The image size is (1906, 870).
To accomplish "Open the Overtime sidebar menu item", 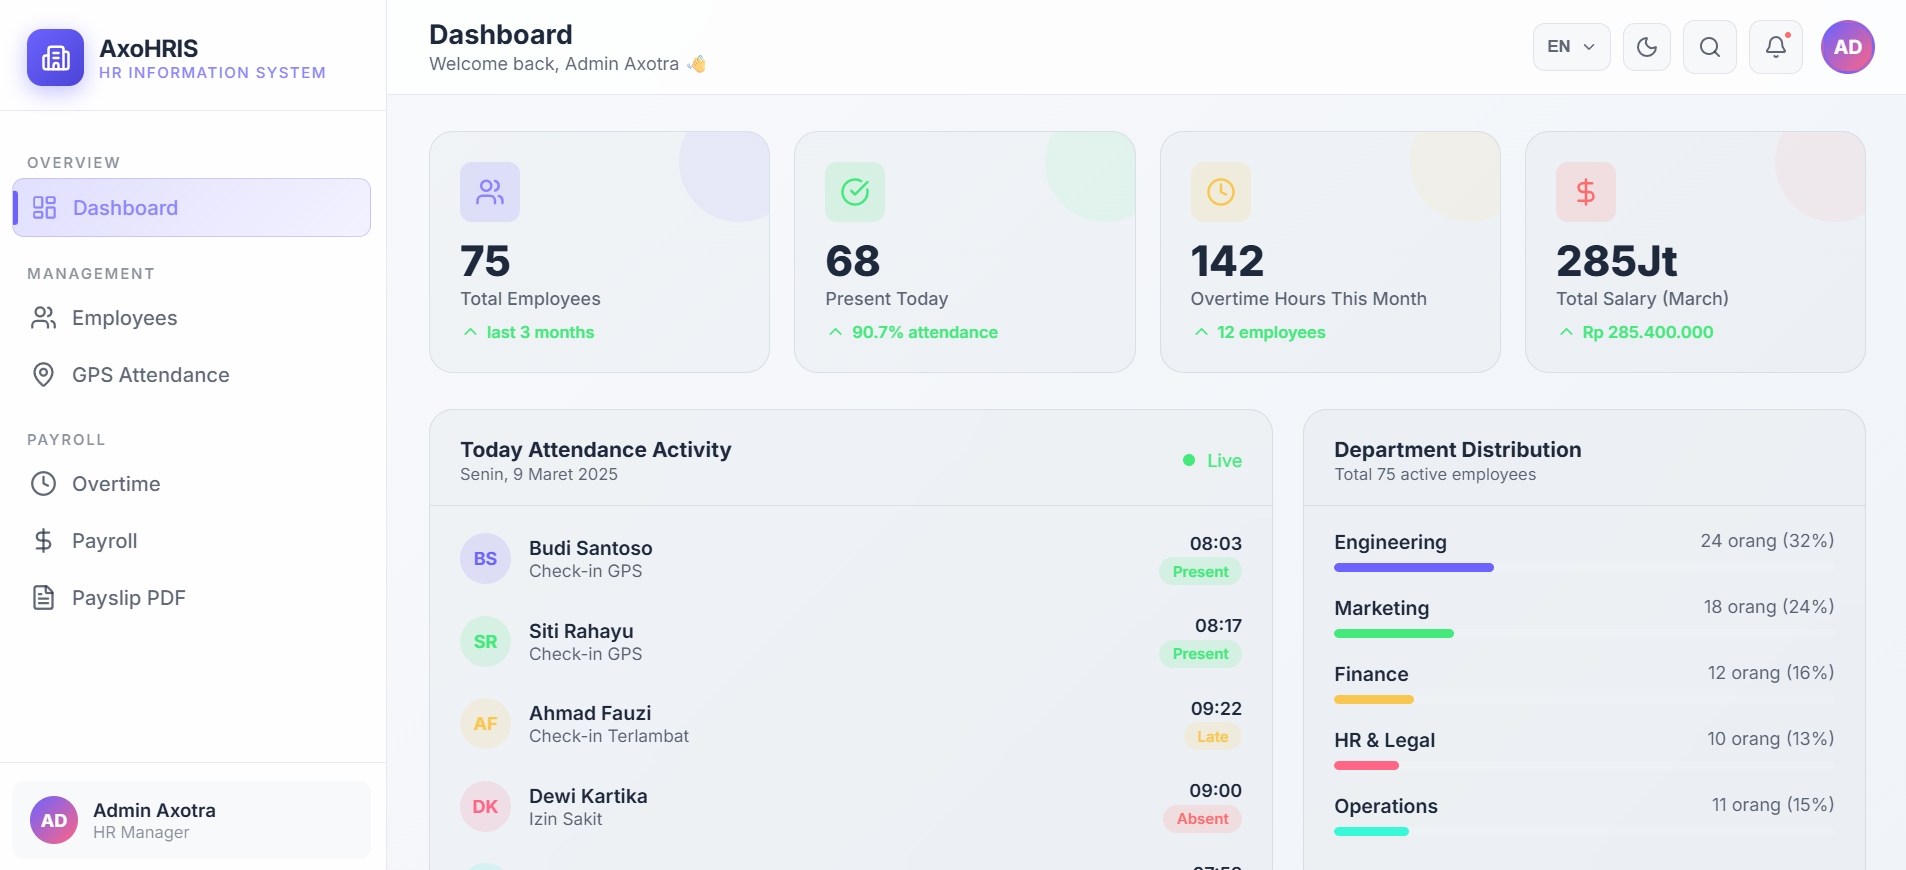I will tap(191, 484).
